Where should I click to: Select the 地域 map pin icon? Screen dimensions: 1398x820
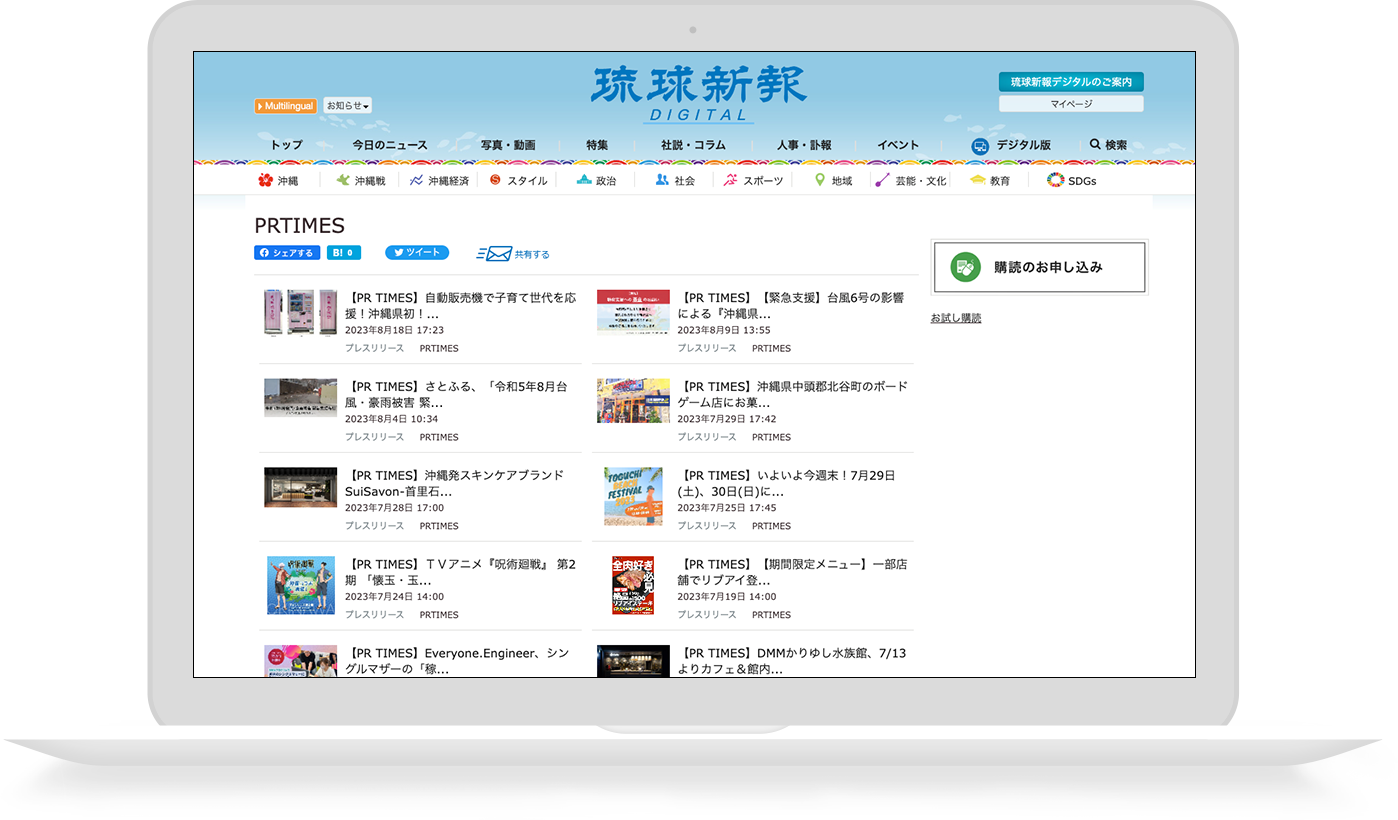[820, 180]
